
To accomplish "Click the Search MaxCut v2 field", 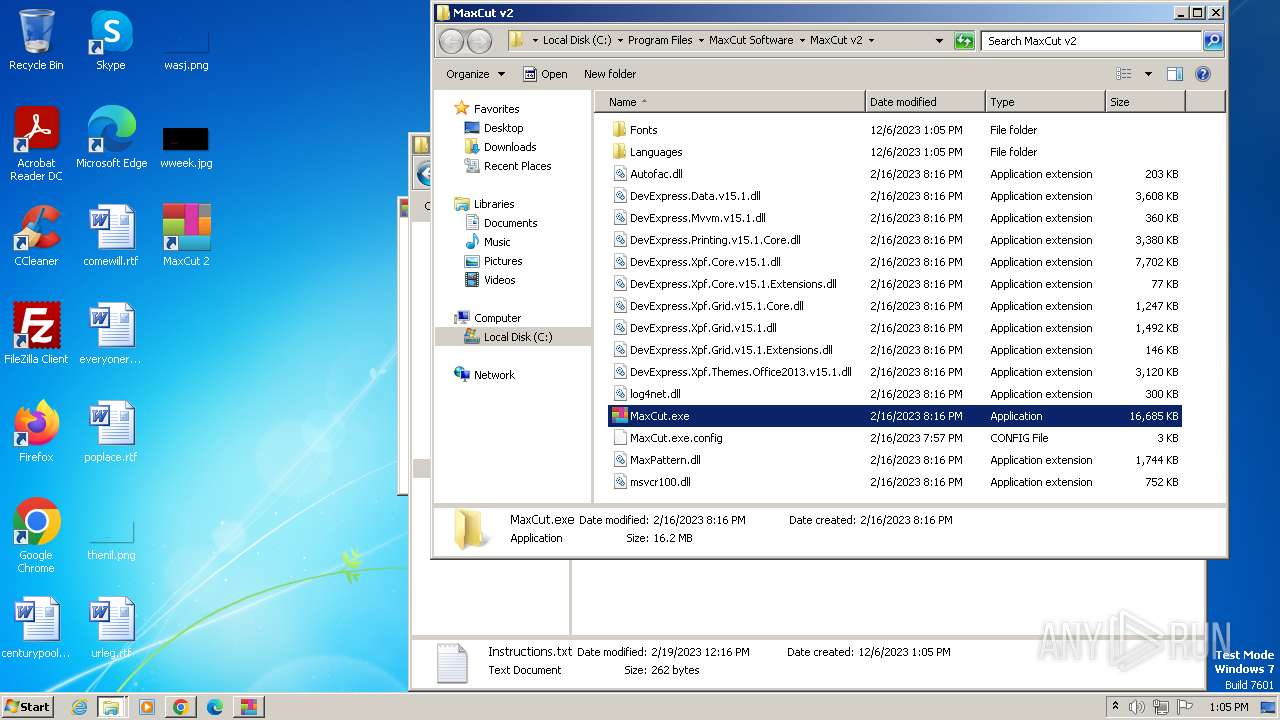I will (x=1091, y=41).
